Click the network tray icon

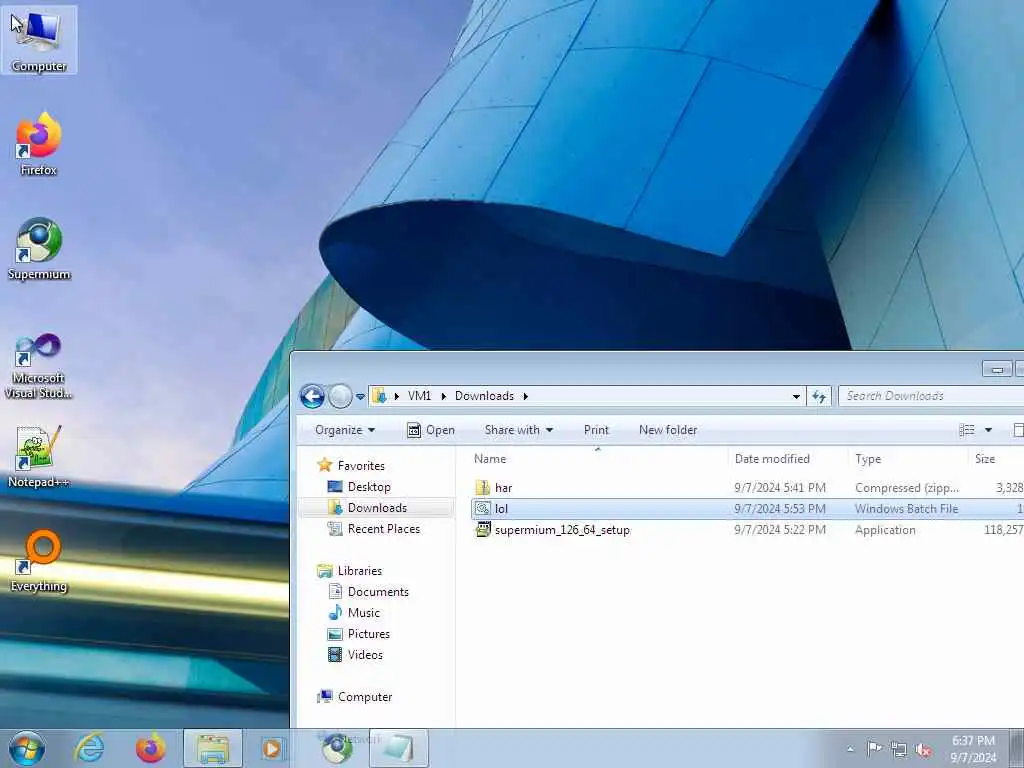coord(899,750)
